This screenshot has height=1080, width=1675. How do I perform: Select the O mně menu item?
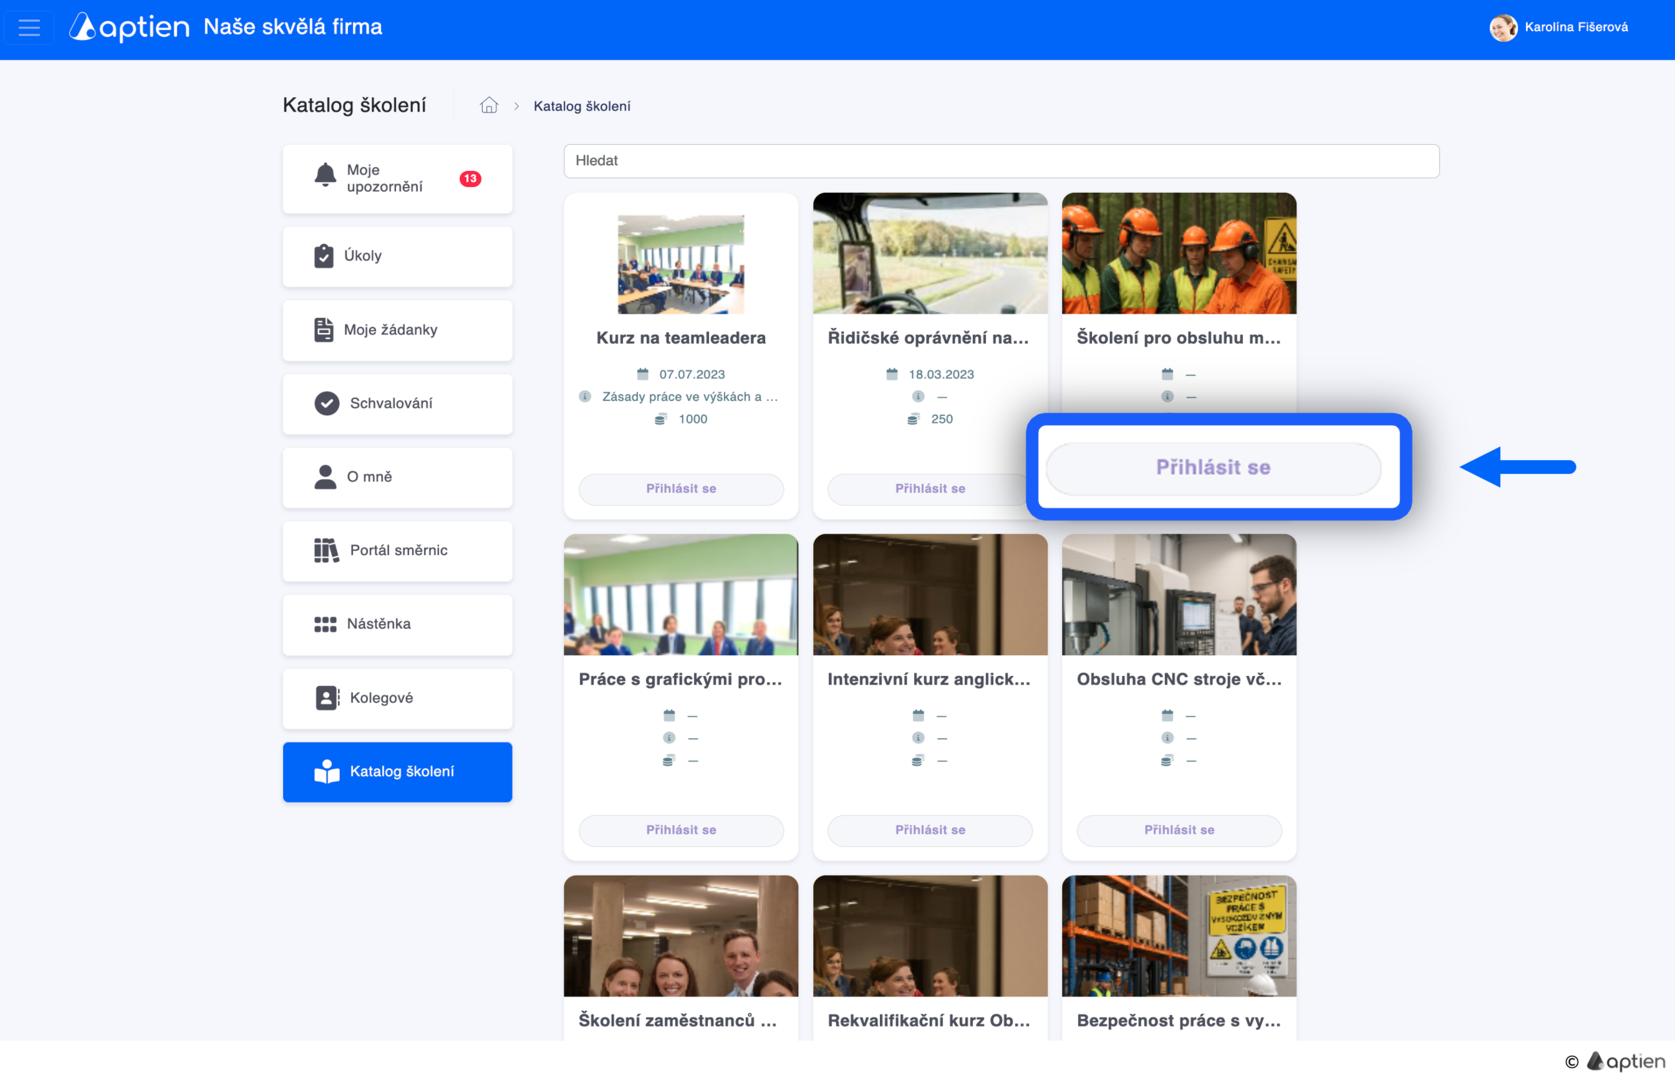coord(398,477)
